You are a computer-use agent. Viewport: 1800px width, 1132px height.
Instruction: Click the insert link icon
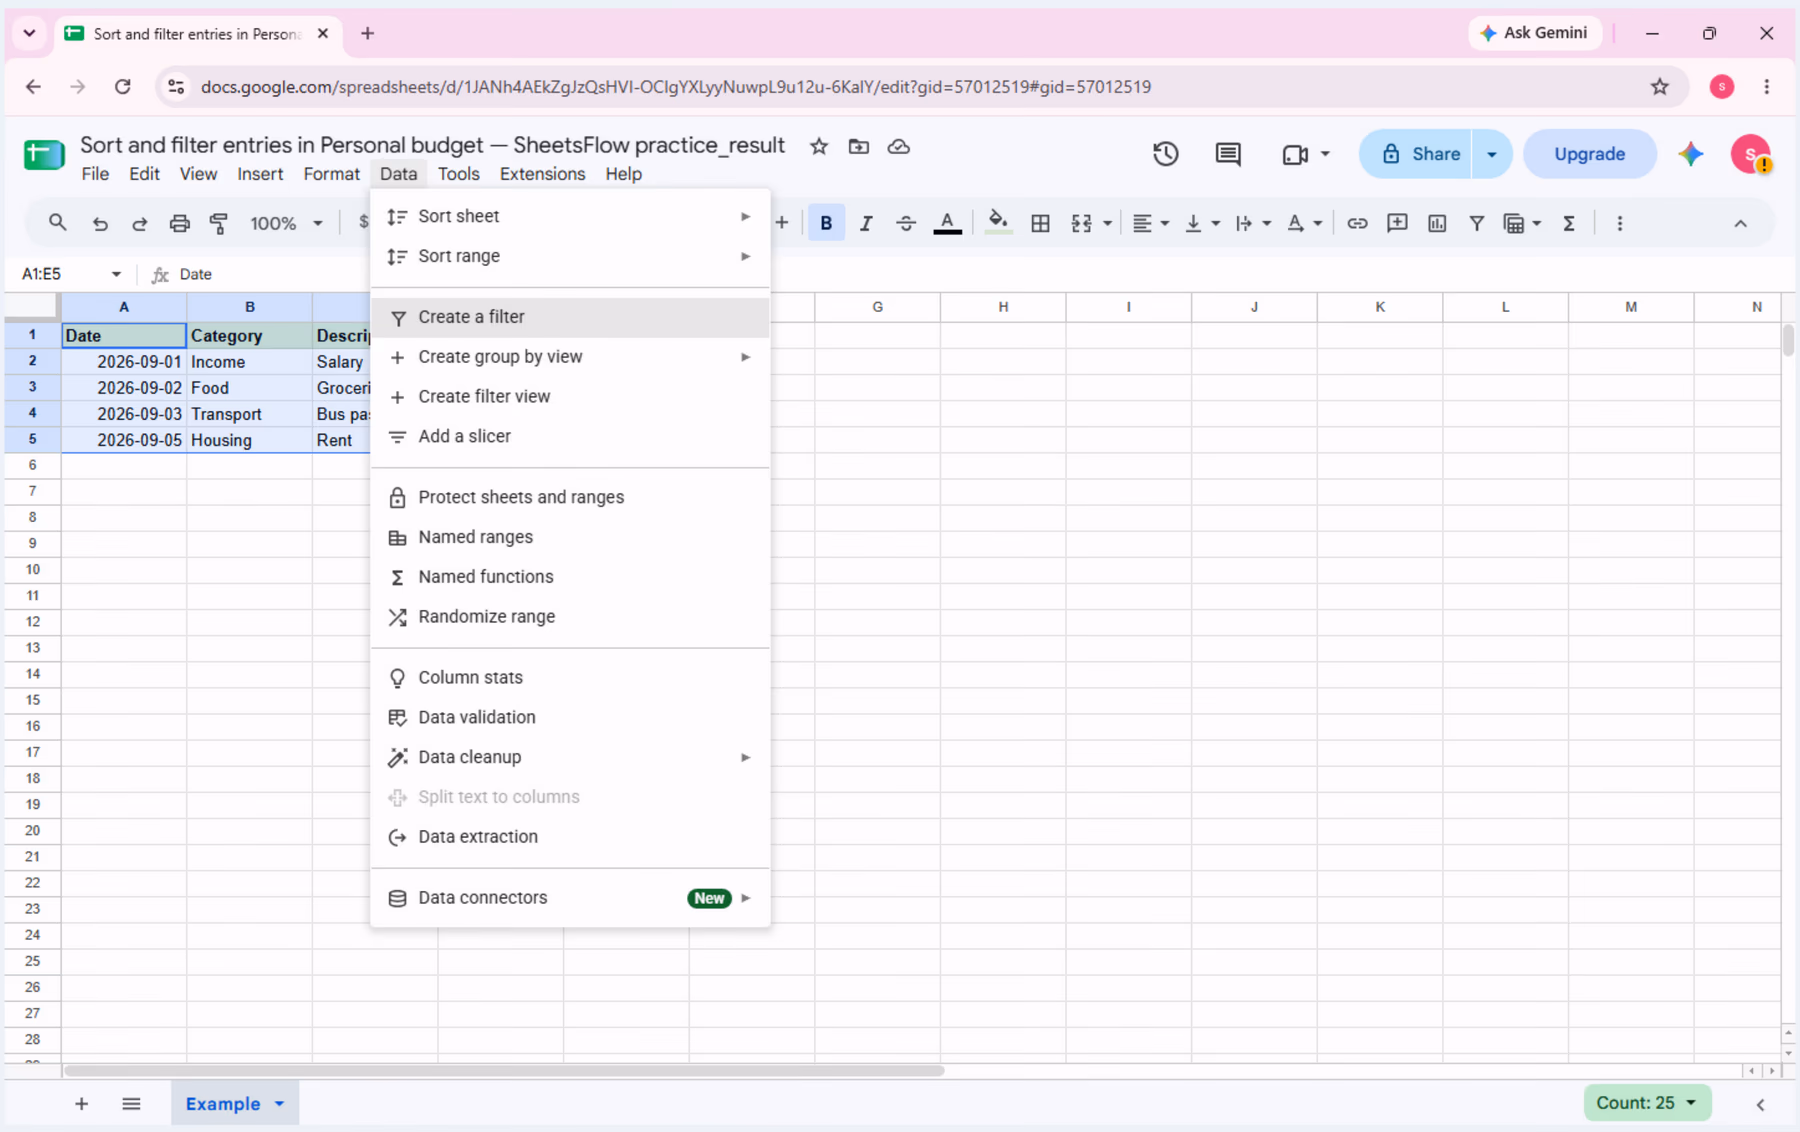pyautogui.click(x=1357, y=223)
